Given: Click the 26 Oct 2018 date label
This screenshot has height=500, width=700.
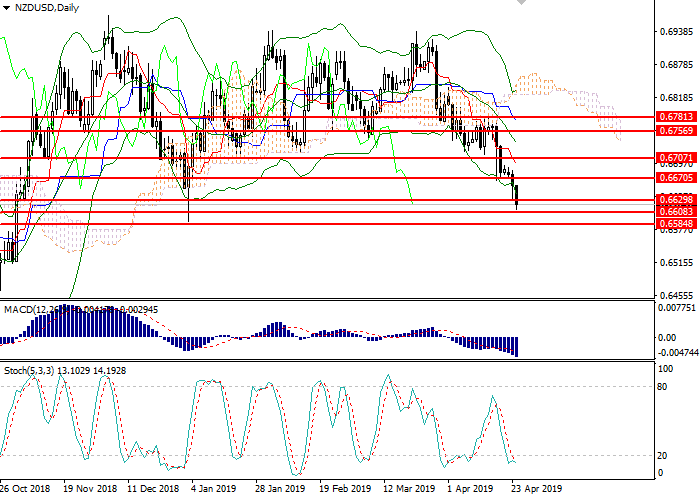Looking at the screenshot, I should tap(24, 490).
